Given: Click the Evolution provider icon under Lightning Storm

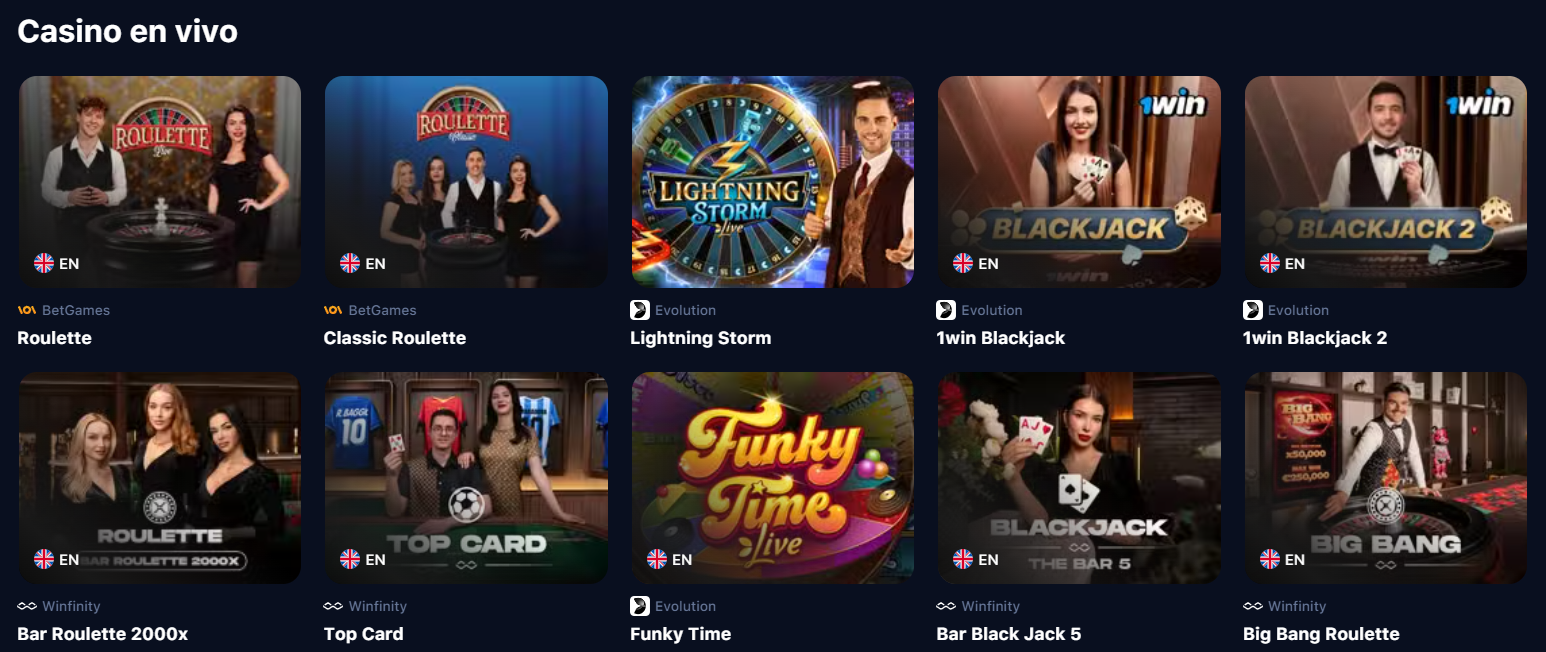Looking at the screenshot, I should tap(640, 310).
